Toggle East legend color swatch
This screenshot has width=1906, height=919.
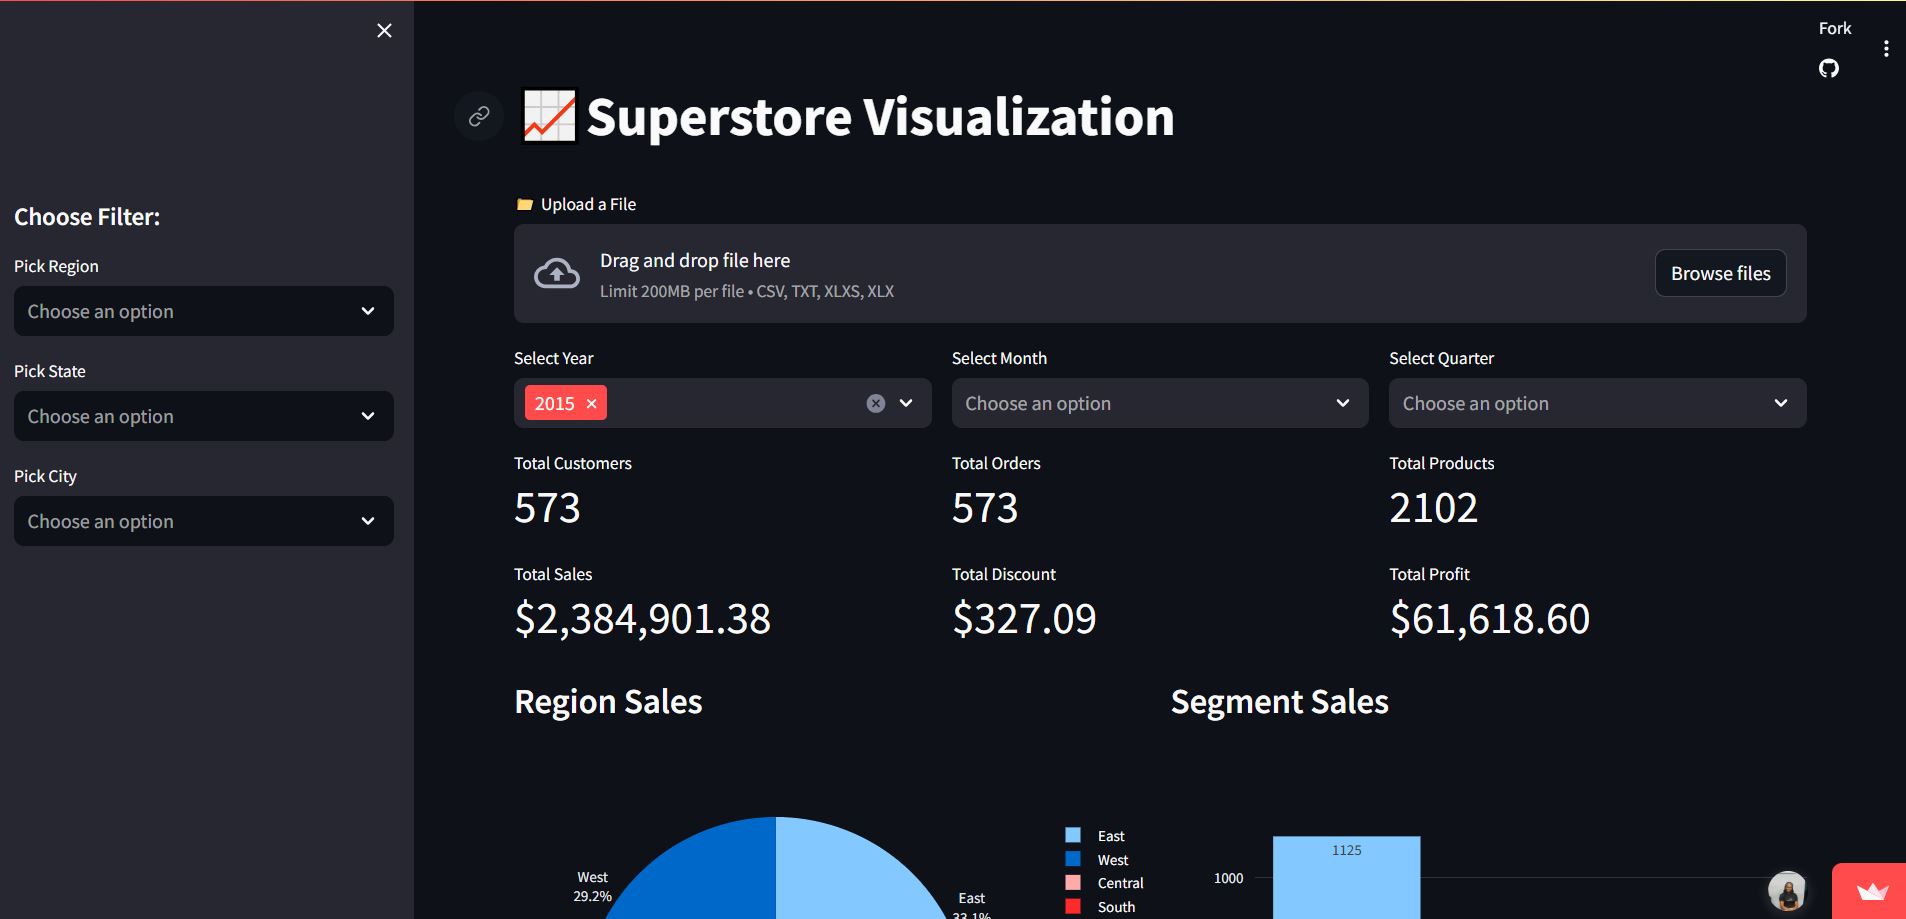1073,835
